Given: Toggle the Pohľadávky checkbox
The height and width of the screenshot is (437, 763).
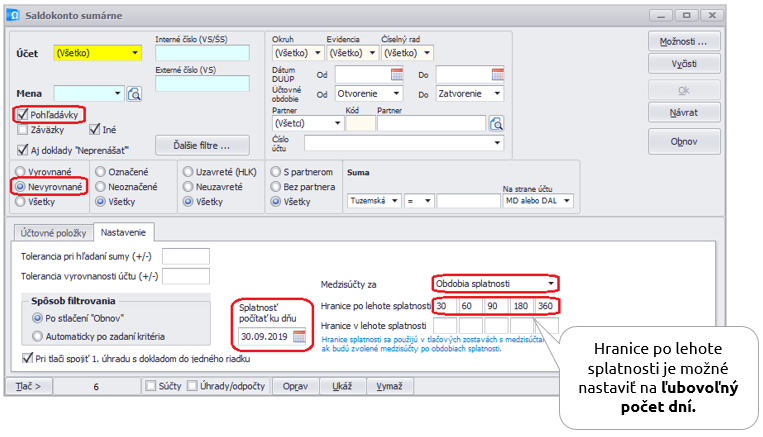Looking at the screenshot, I should pyautogui.click(x=23, y=114).
